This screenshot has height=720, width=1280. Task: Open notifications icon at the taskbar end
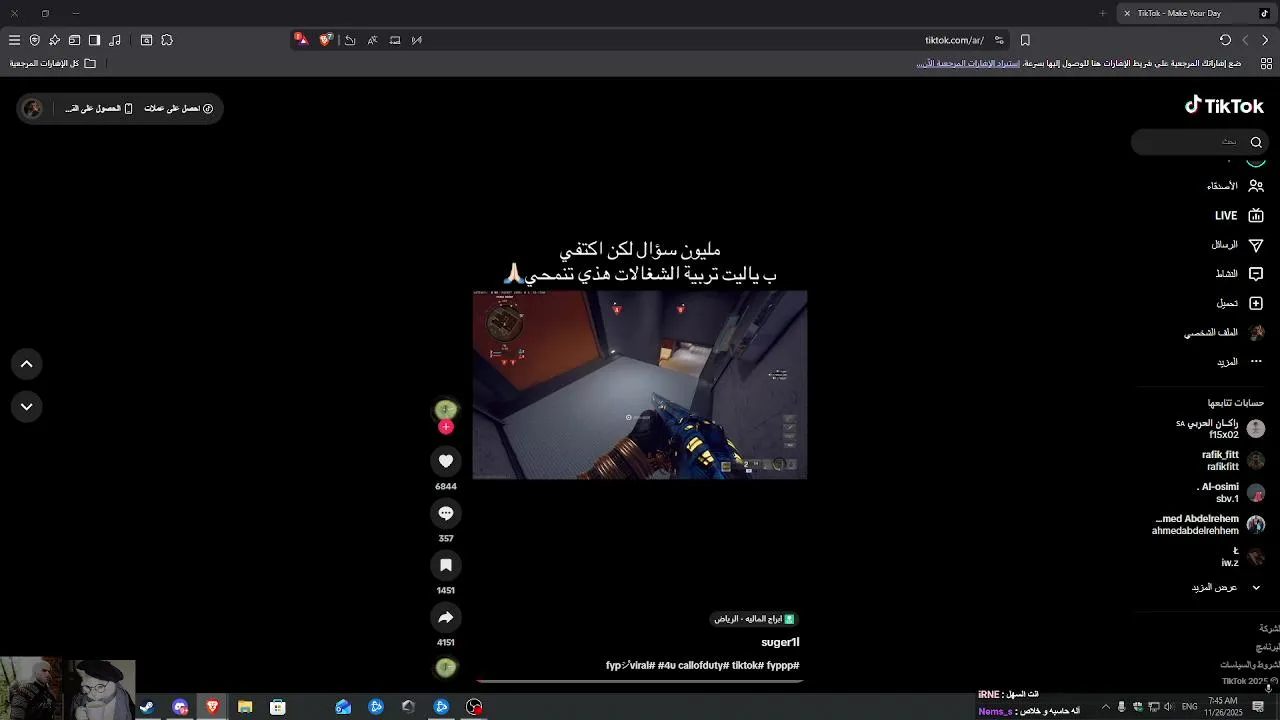click(x=1258, y=707)
